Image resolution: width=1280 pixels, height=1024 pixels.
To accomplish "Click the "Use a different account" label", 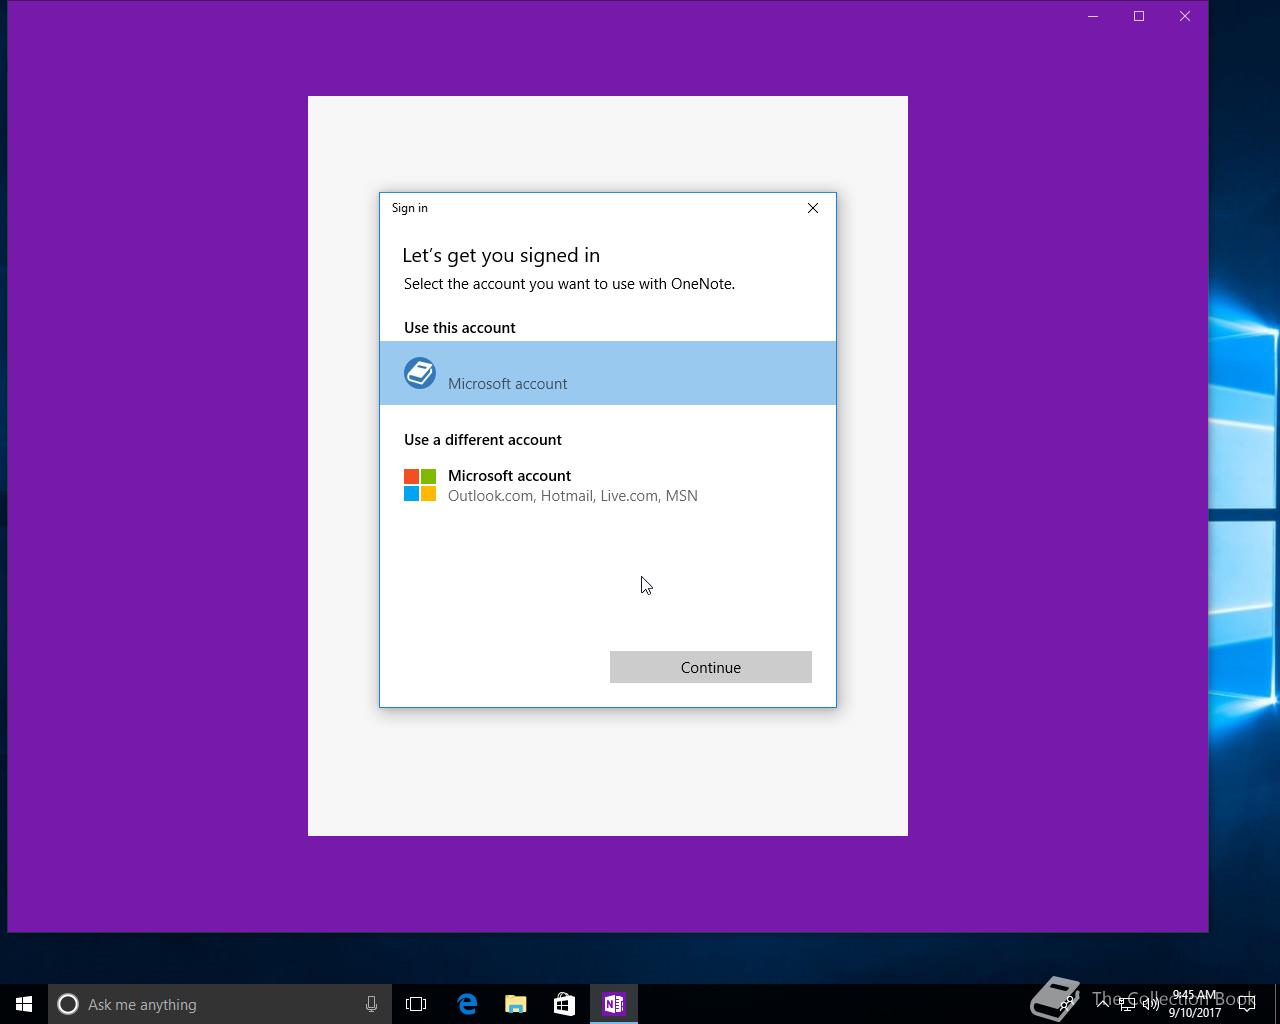I will tap(483, 439).
